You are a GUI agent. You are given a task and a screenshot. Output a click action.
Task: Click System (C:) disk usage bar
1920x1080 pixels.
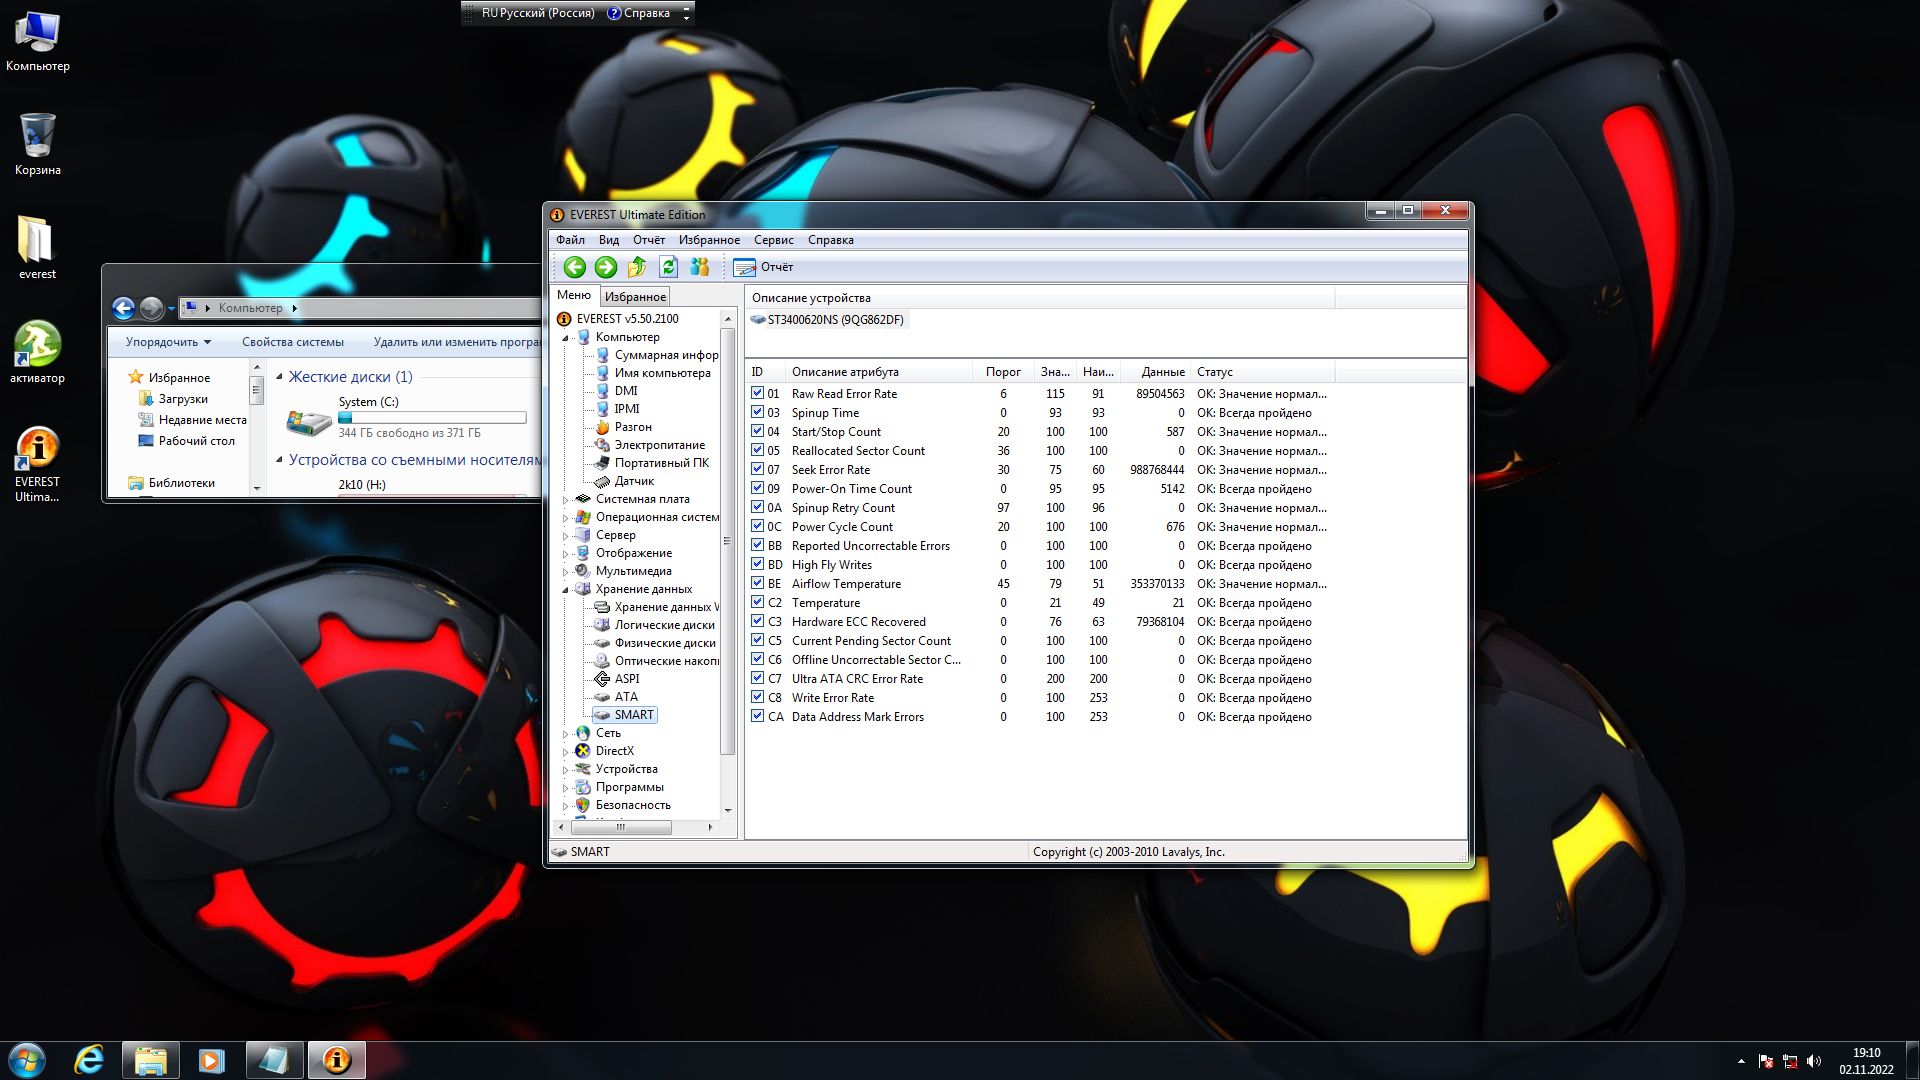click(x=432, y=418)
